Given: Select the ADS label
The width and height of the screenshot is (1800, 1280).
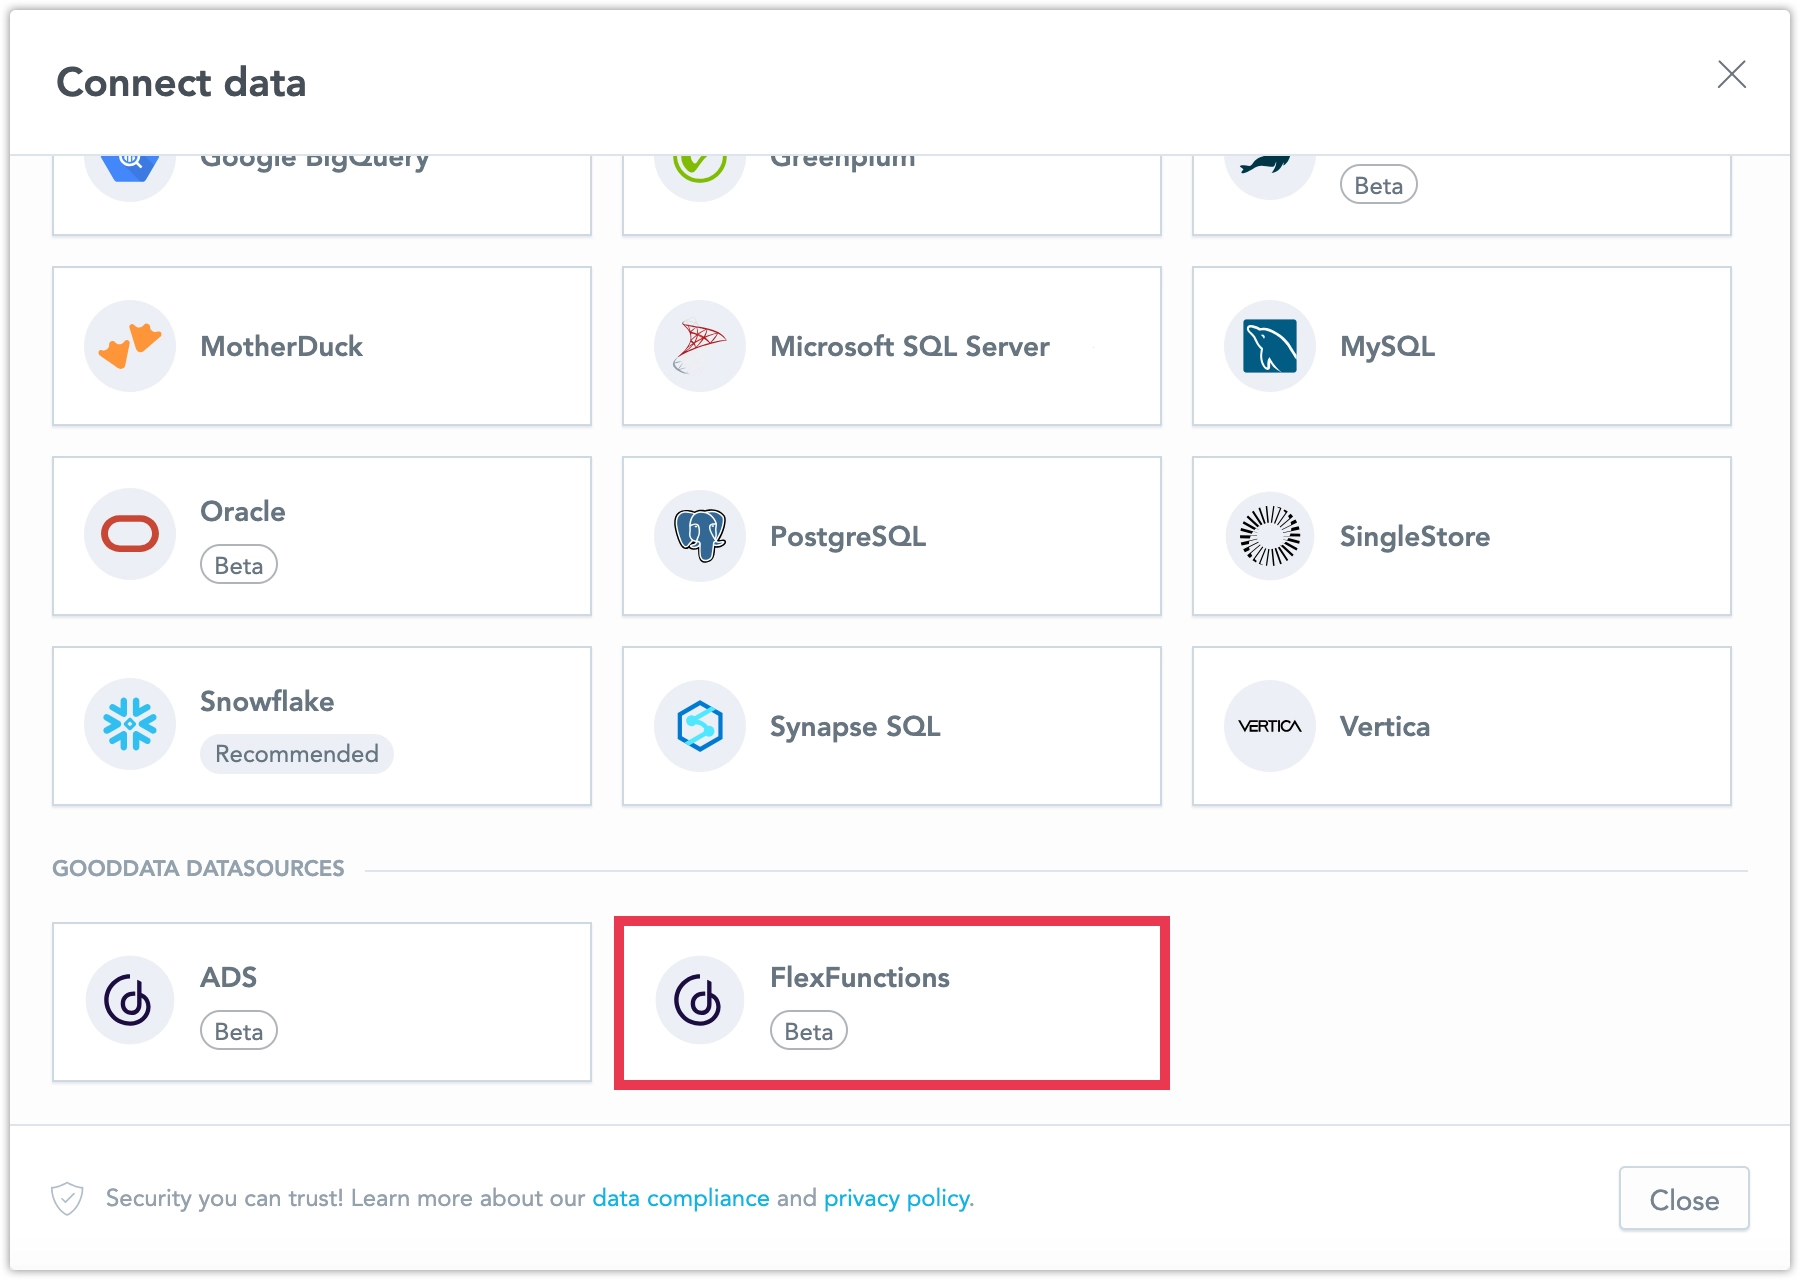Looking at the screenshot, I should [x=229, y=977].
